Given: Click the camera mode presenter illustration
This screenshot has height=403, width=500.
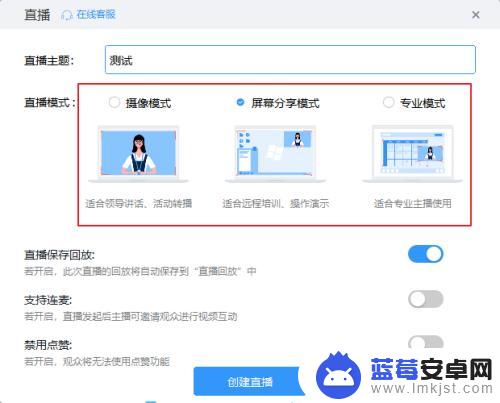Looking at the screenshot, I should click(x=138, y=154).
